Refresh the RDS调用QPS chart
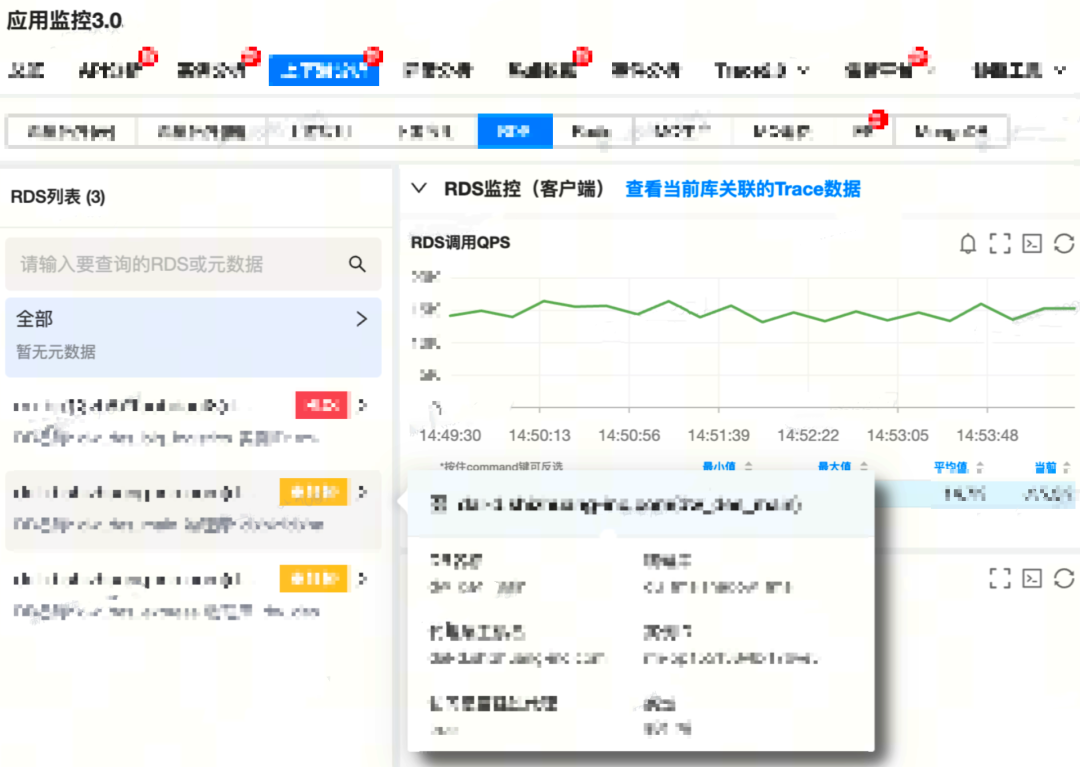 tap(1063, 244)
